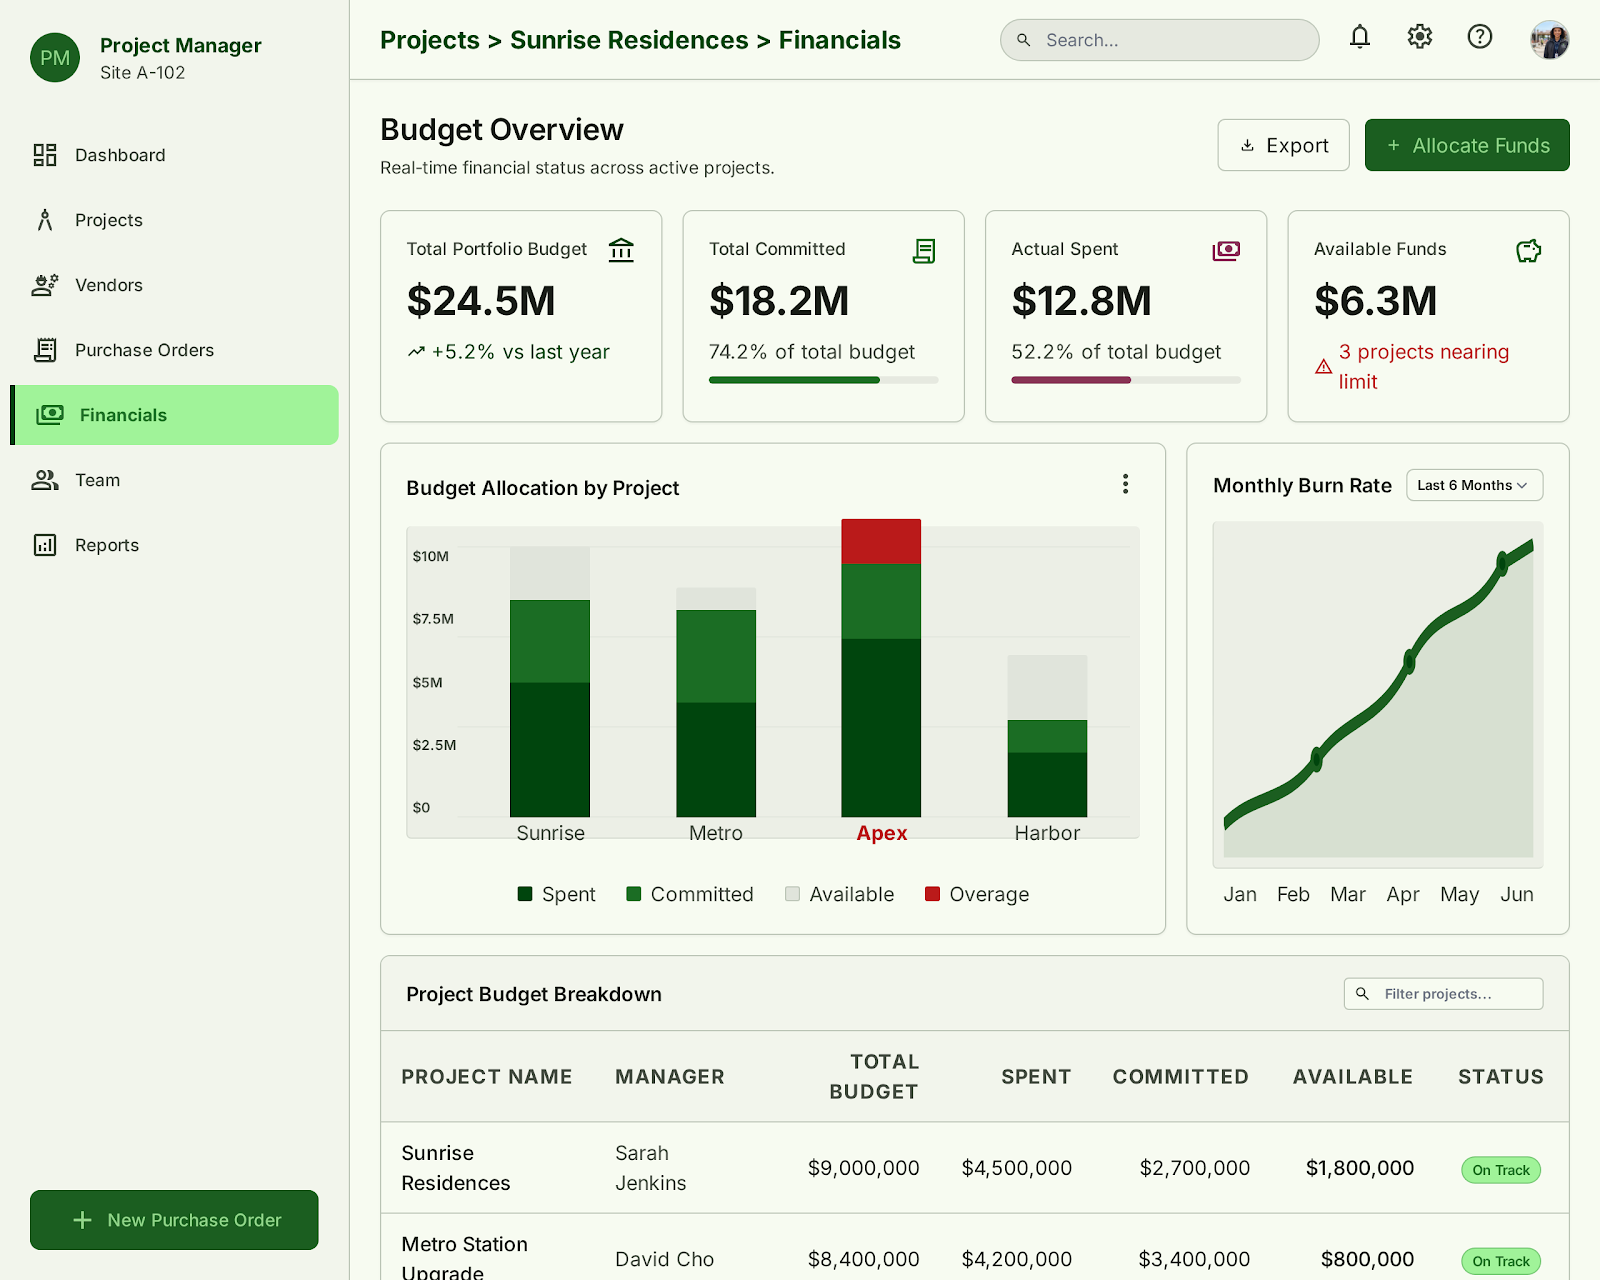Open Purchase Orders page
The height and width of the screenshot is (1280, 1600).
coord(144,350)
